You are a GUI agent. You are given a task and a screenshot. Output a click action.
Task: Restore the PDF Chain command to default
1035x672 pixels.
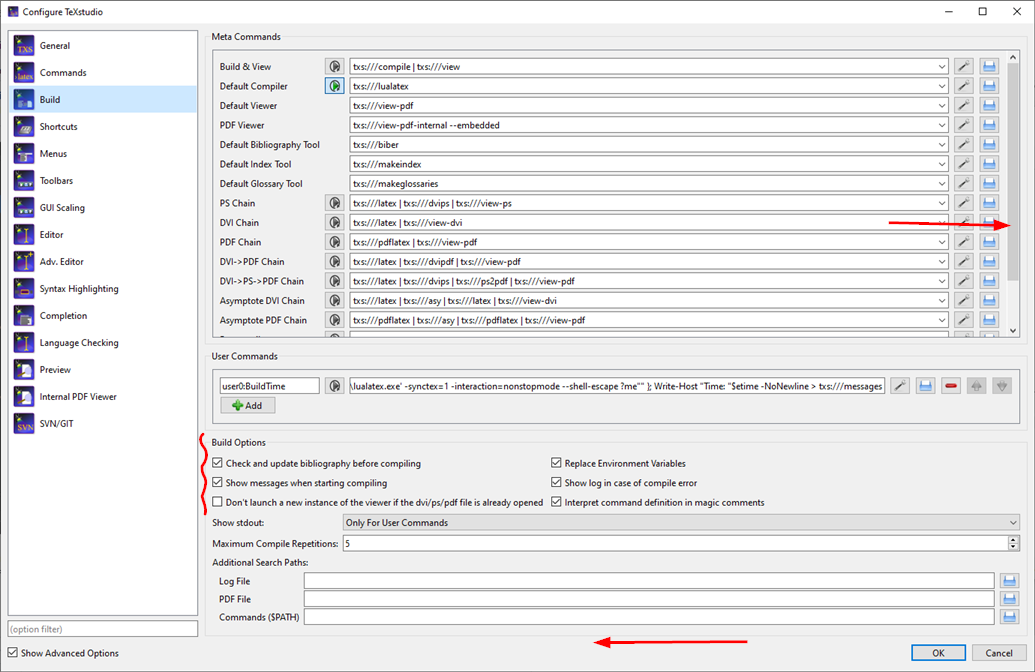point(989,241)
